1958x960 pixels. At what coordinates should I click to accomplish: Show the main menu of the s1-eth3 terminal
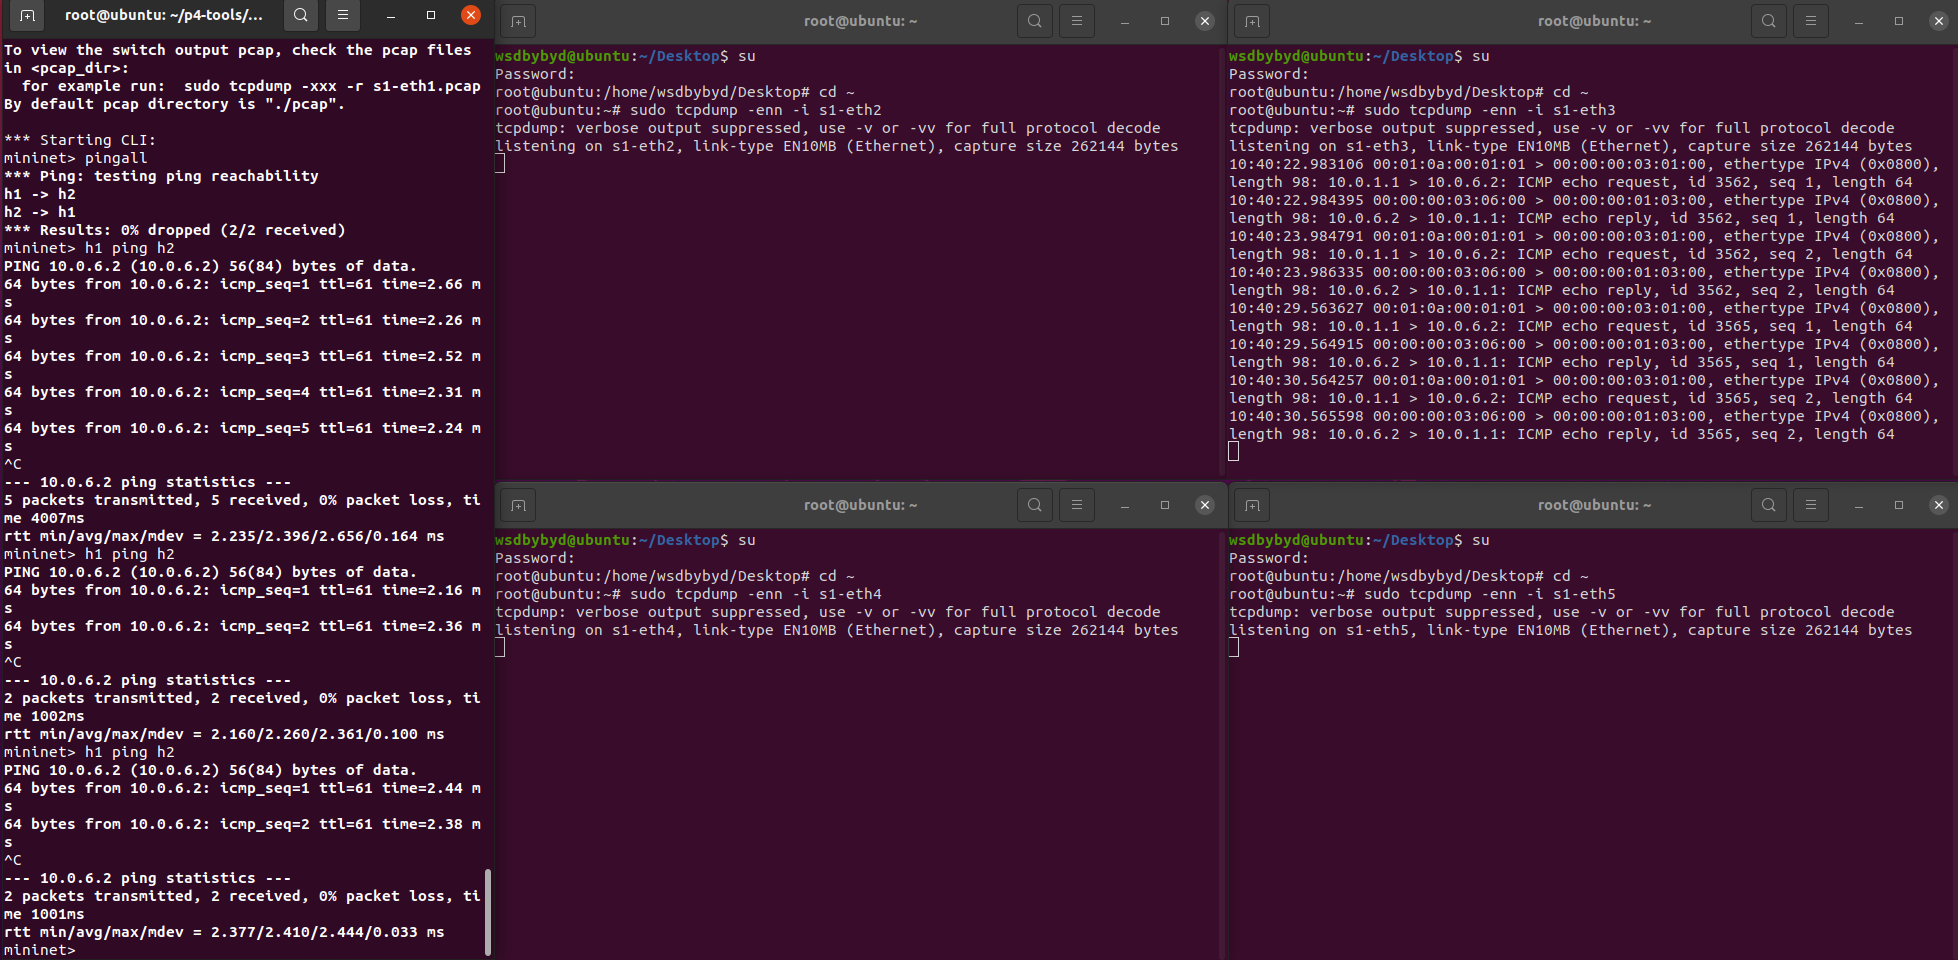click(1811, 21)
